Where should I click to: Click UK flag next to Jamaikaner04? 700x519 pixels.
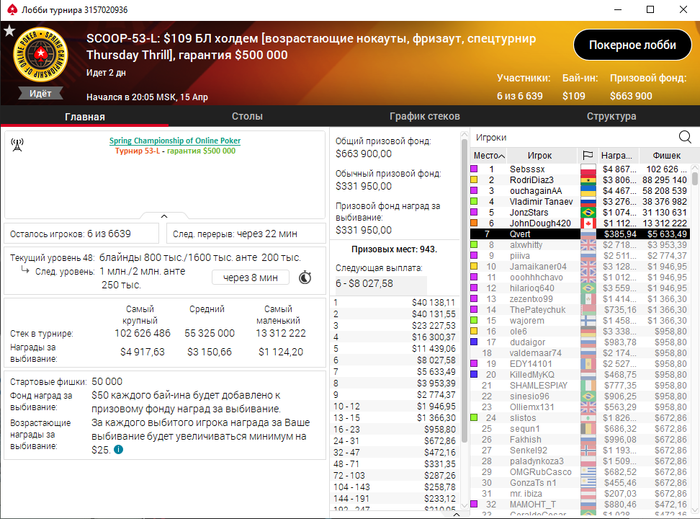click(588, 266)
